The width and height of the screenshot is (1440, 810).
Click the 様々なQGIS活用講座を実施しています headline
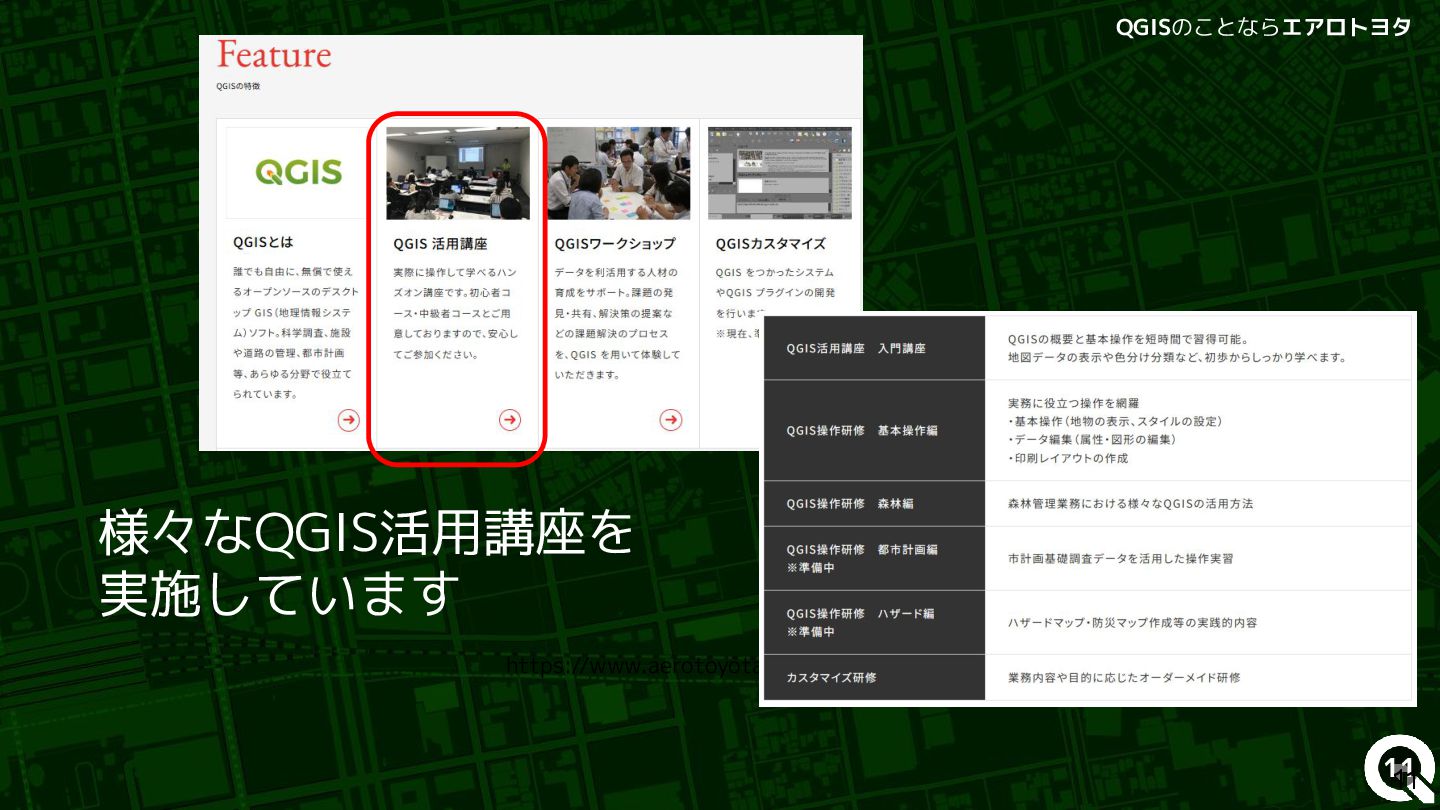[x=366, y=563]
